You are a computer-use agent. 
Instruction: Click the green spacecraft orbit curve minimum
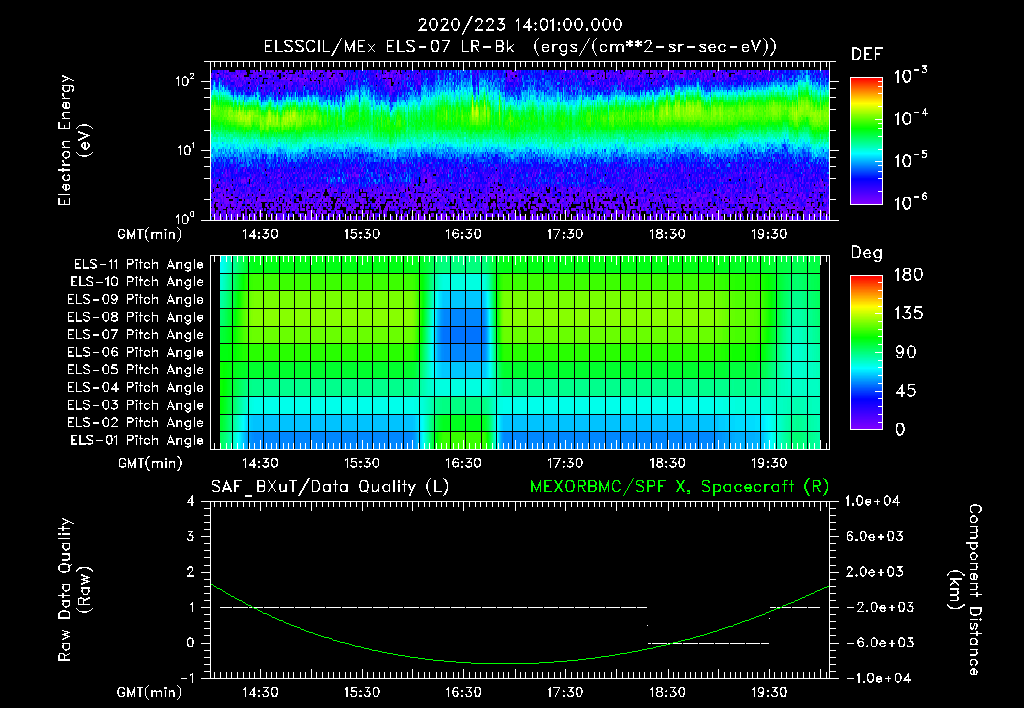(504, 664)
